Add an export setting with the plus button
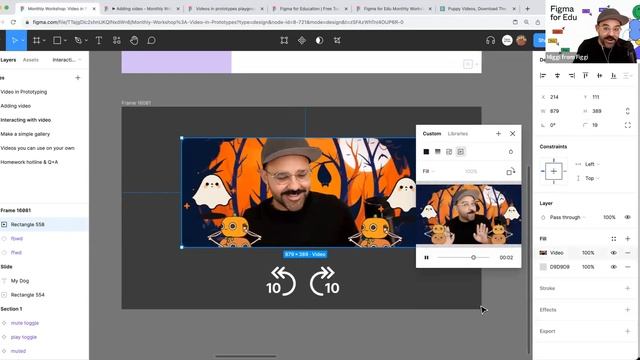This screenshot has width=640, height=360. tap(628, 331)
